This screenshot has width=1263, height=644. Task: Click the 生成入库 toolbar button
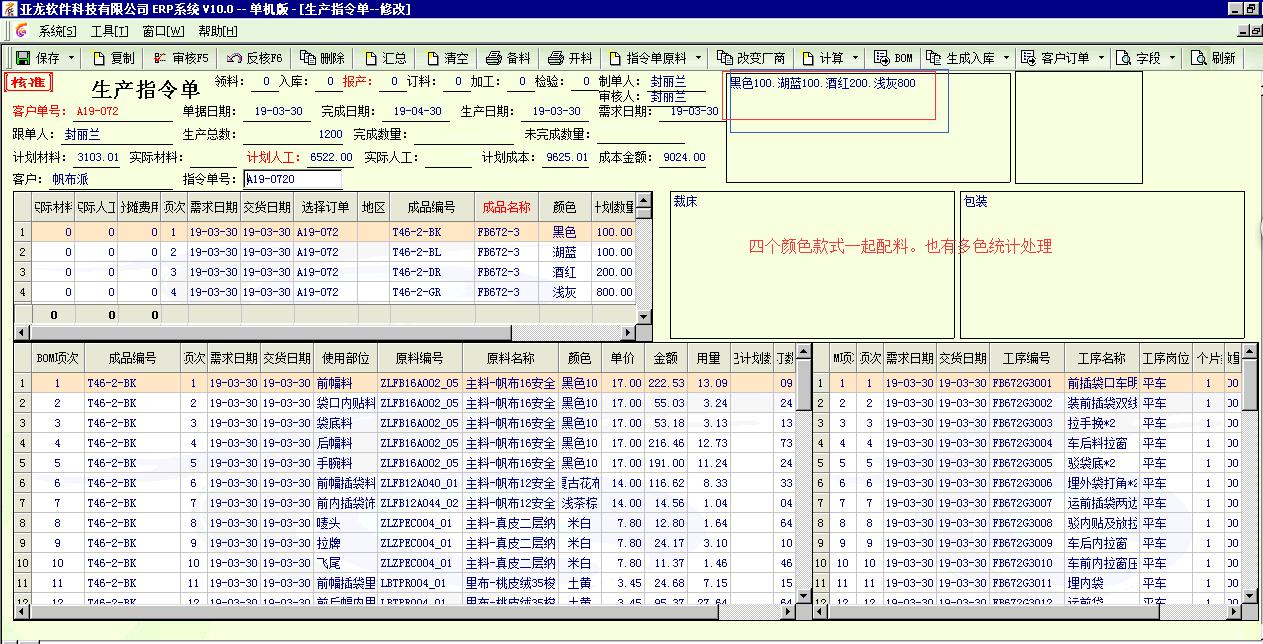click(960, 58)
